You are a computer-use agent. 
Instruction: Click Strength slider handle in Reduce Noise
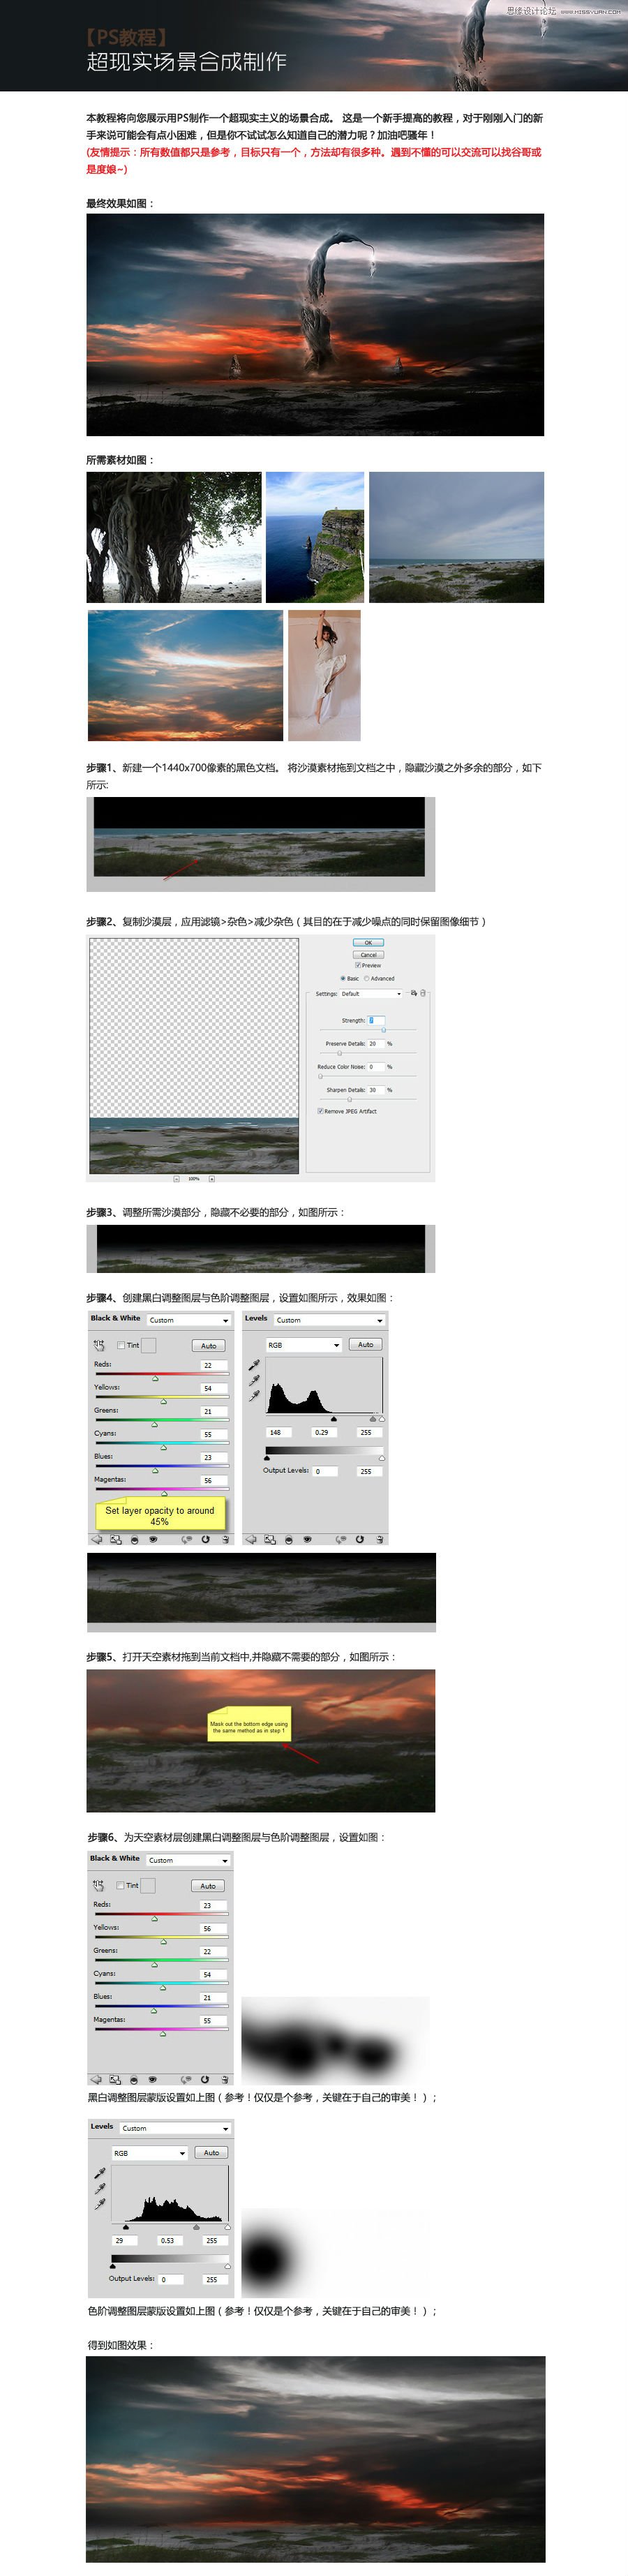pos(384,1030)
